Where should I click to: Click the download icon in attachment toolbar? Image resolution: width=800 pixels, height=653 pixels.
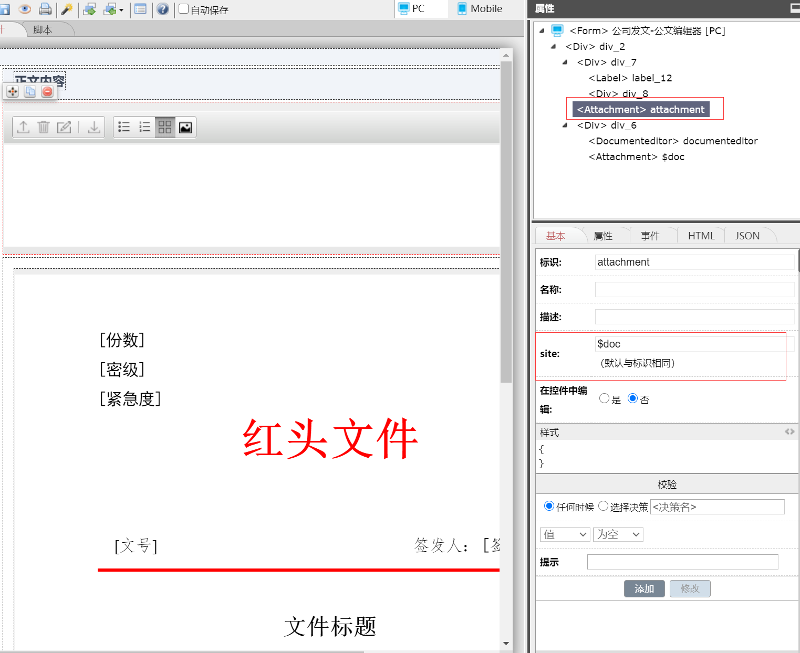click(x=93, y=127)
